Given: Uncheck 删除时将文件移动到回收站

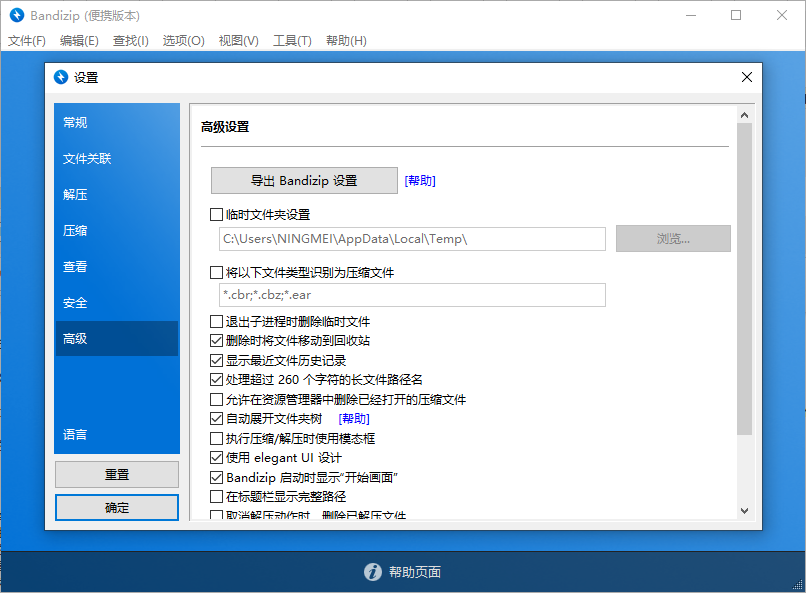Looking at the screenshot, I should pyautogui.click(x=216, y=340).
